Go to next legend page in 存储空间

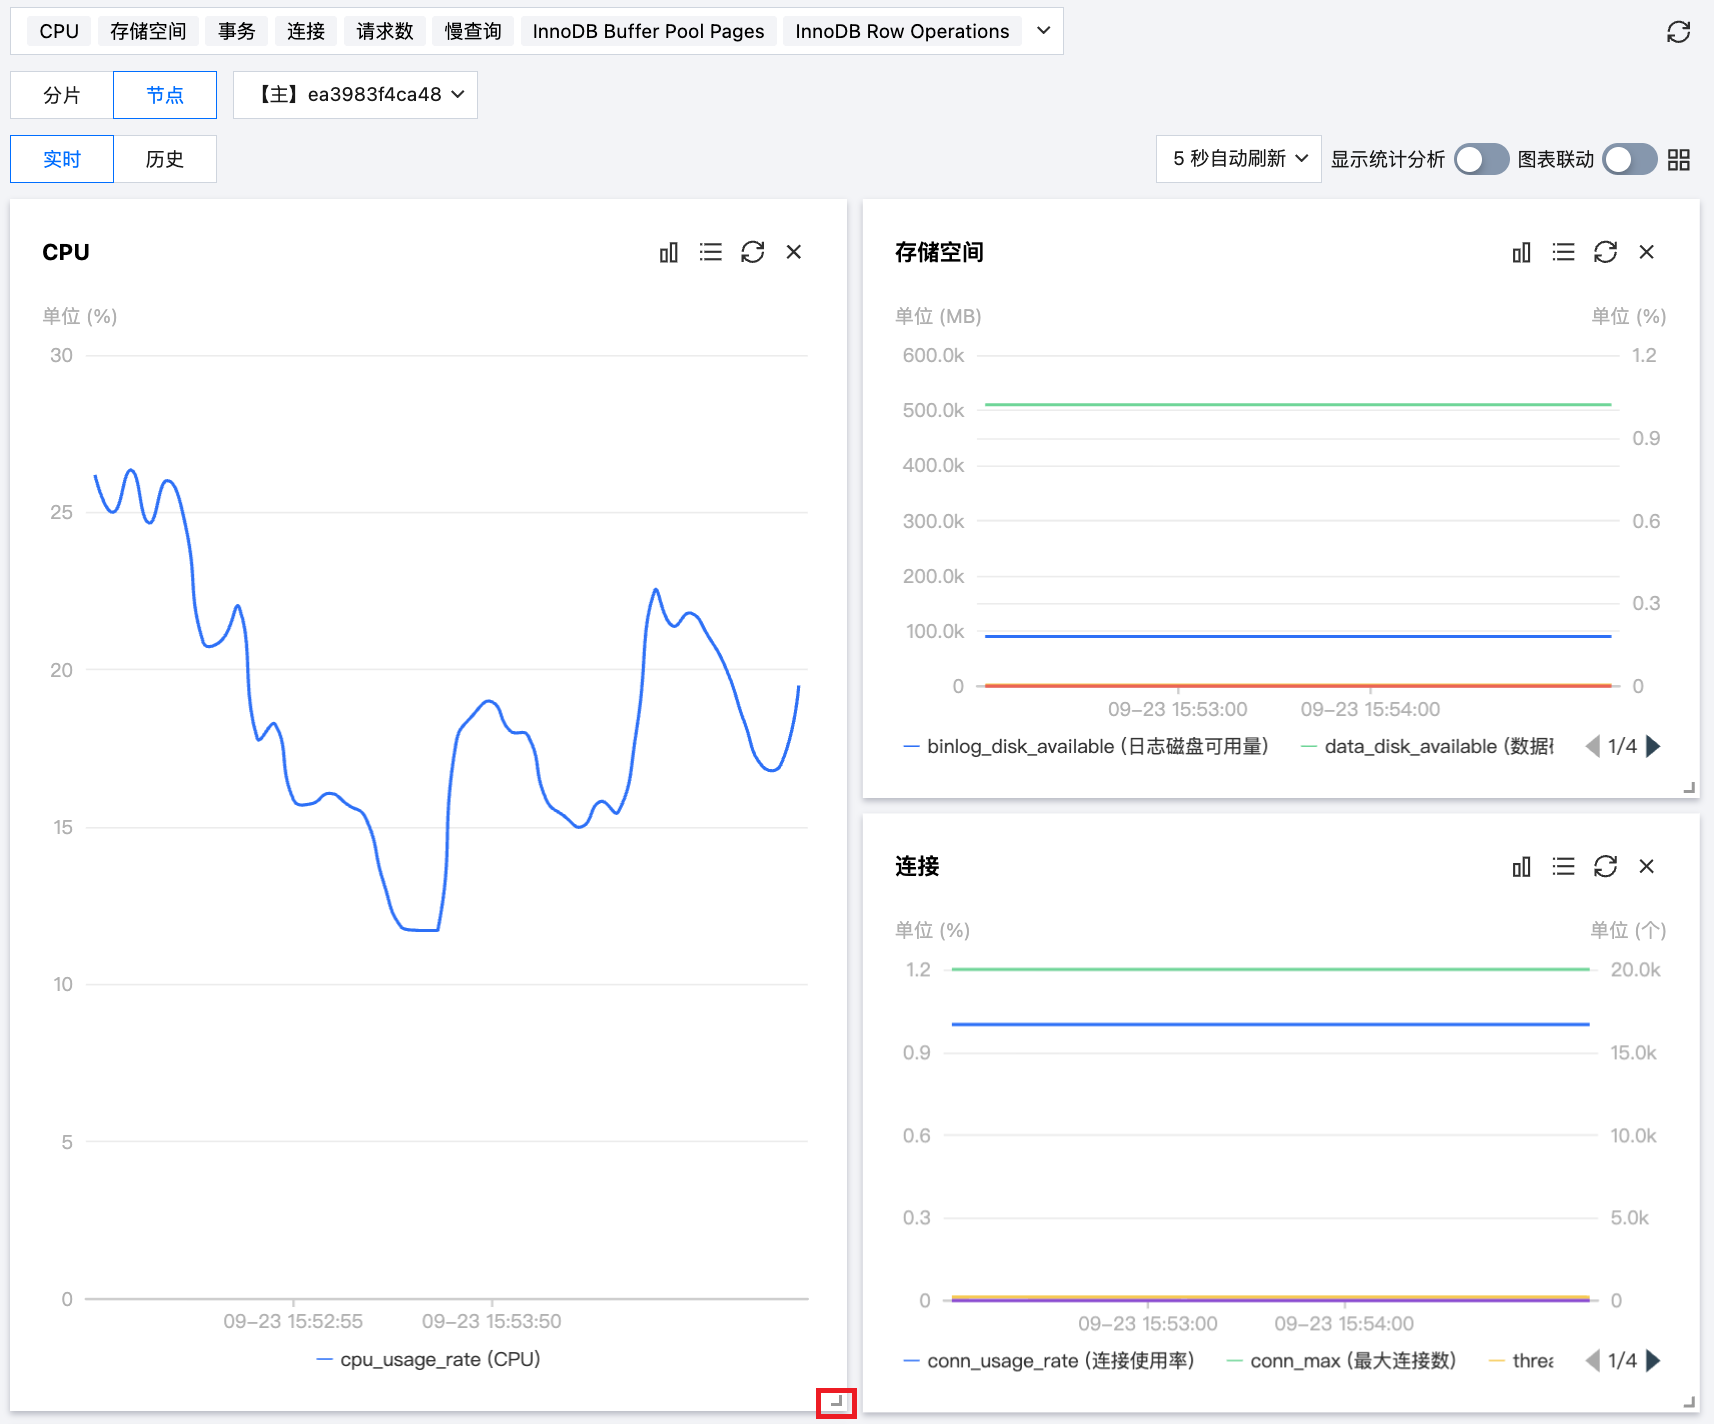[1654, 746]
